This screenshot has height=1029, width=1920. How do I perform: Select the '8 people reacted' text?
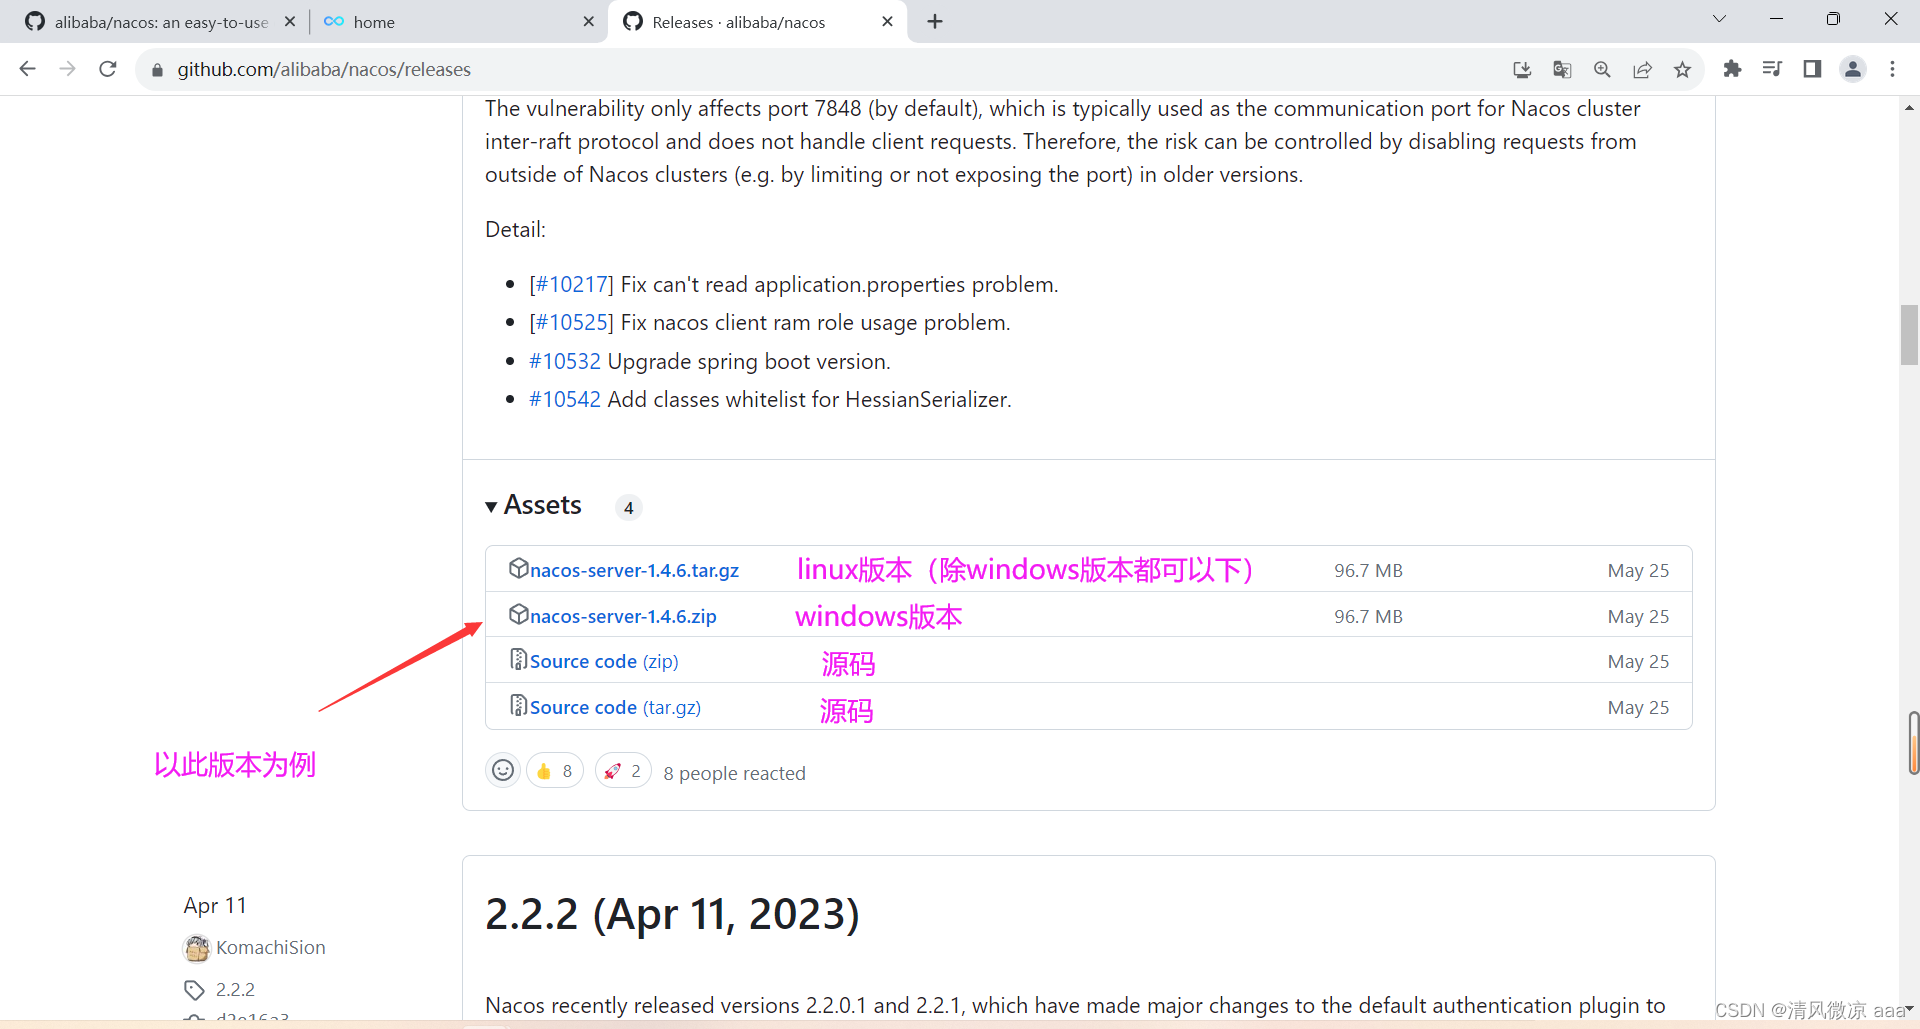[x=734, y=773]
